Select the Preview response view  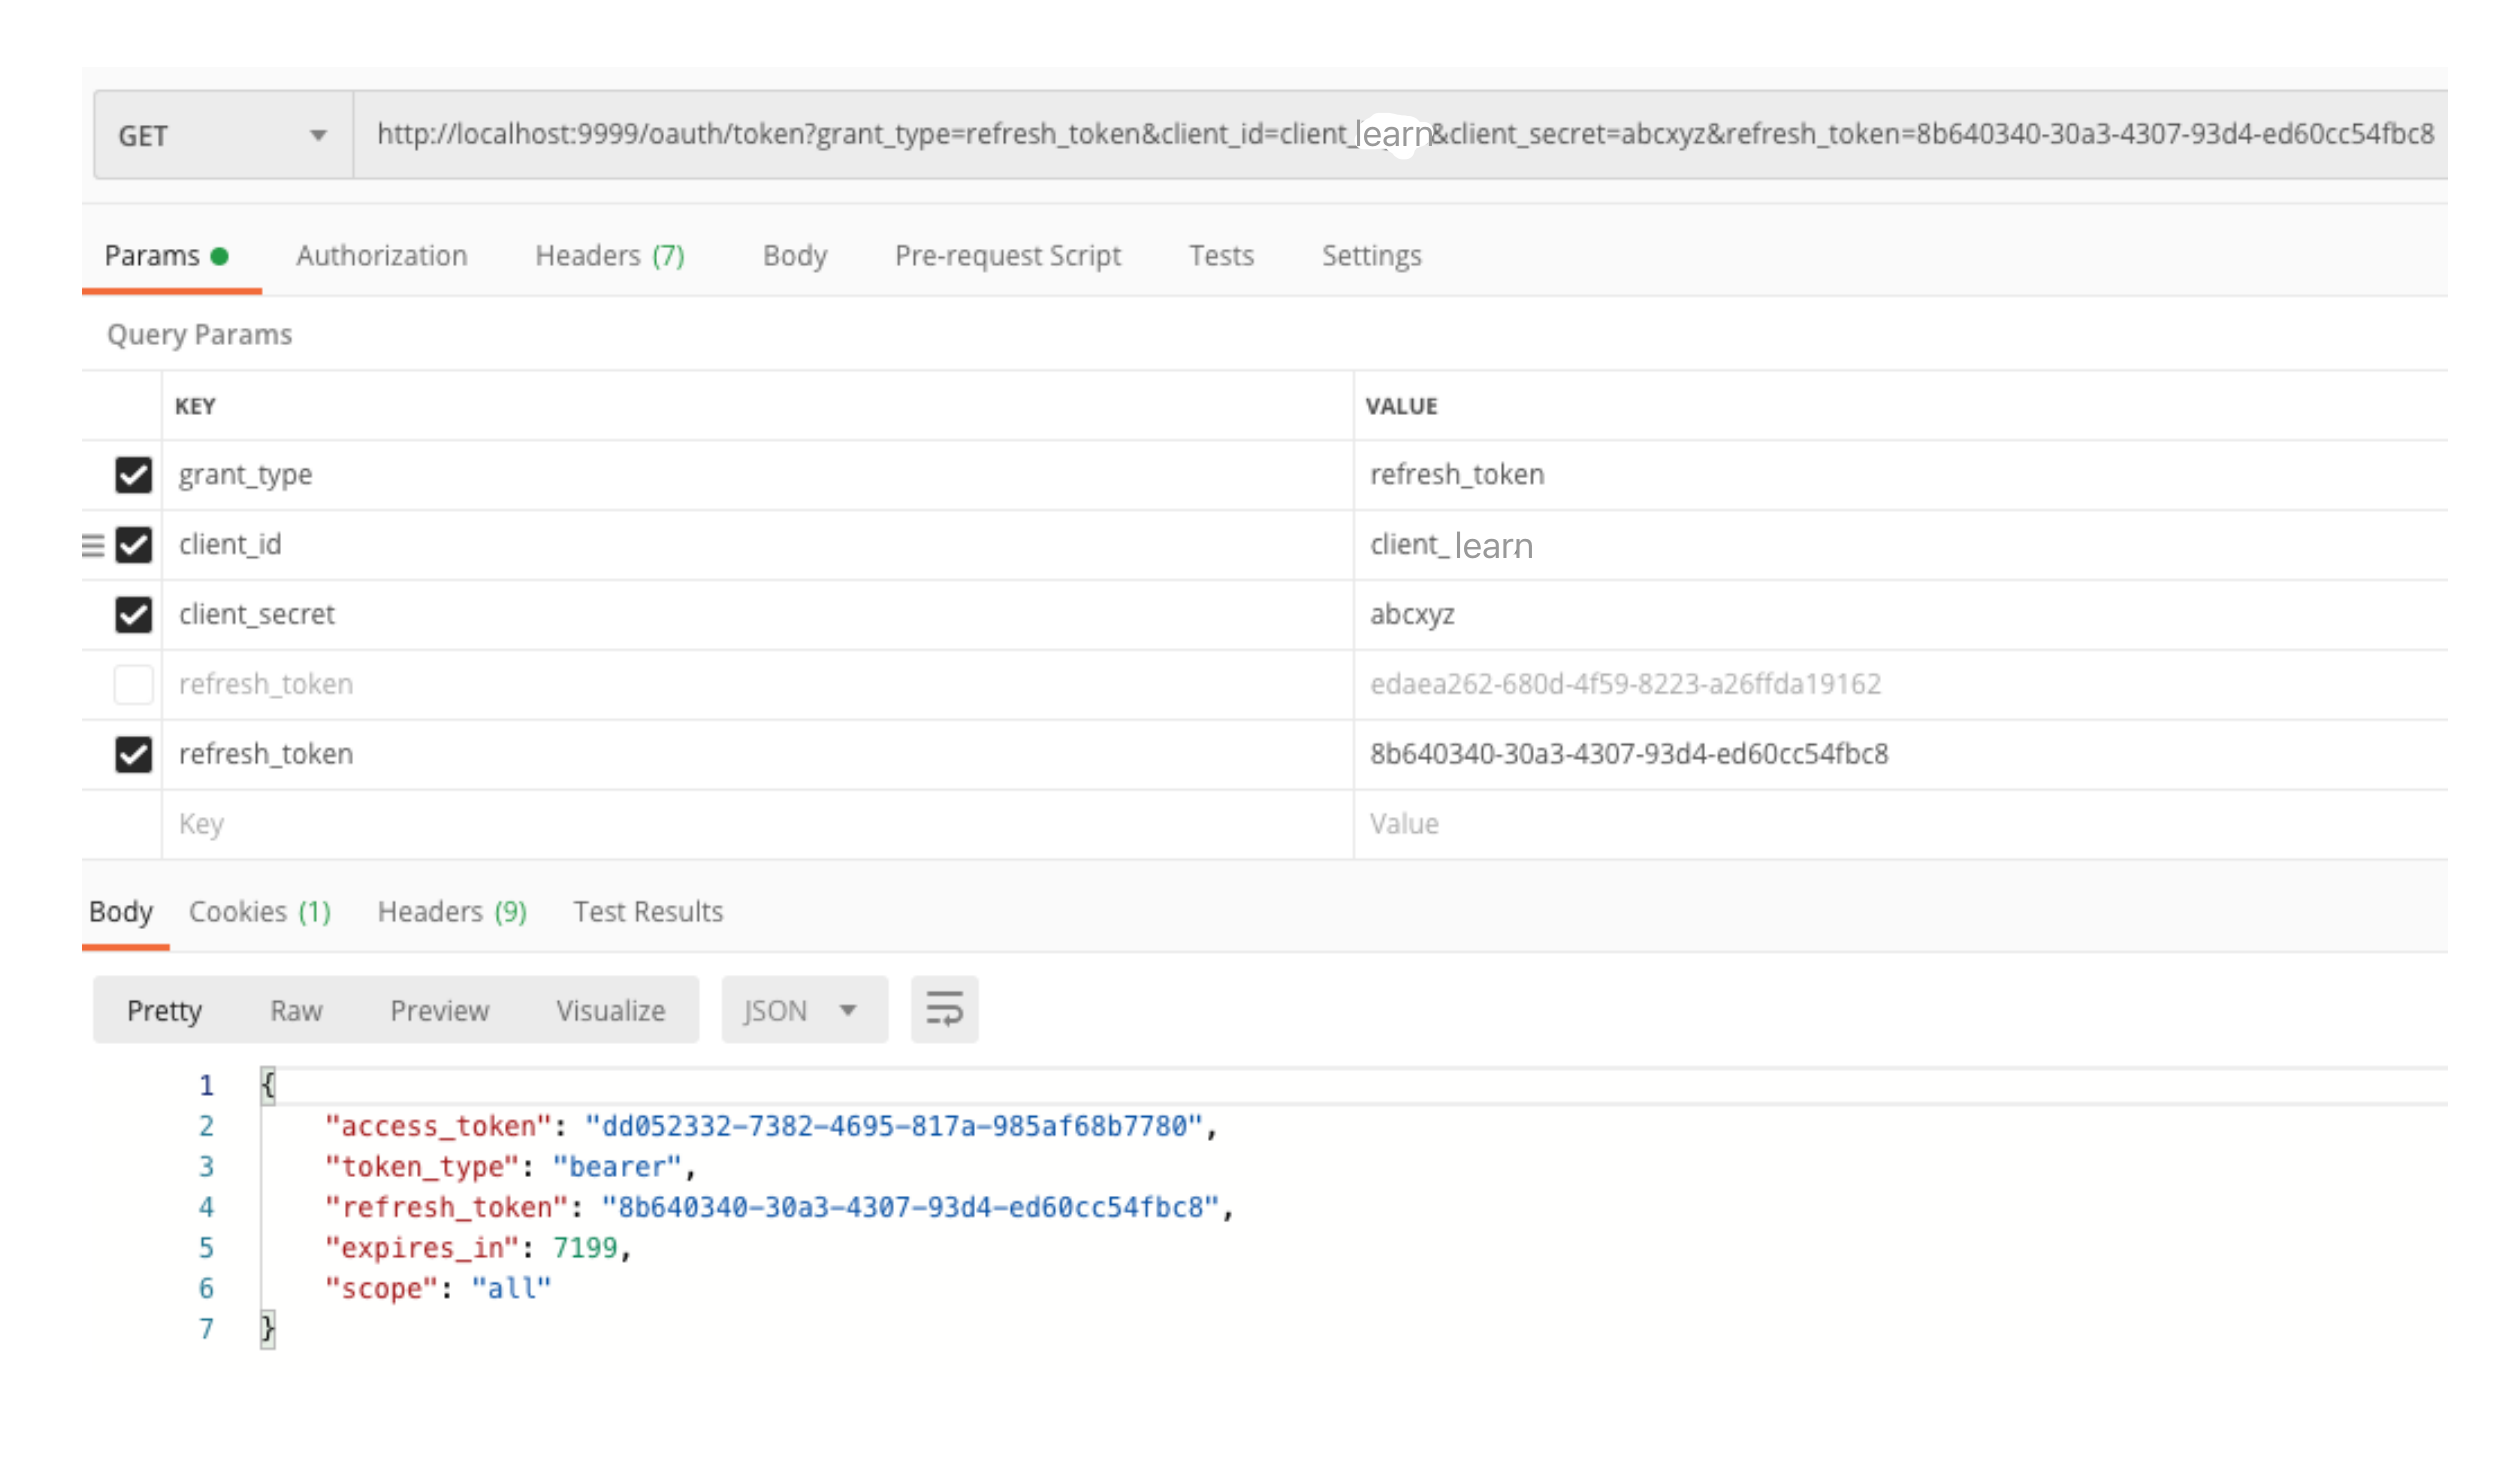(x=439, y=1010)
